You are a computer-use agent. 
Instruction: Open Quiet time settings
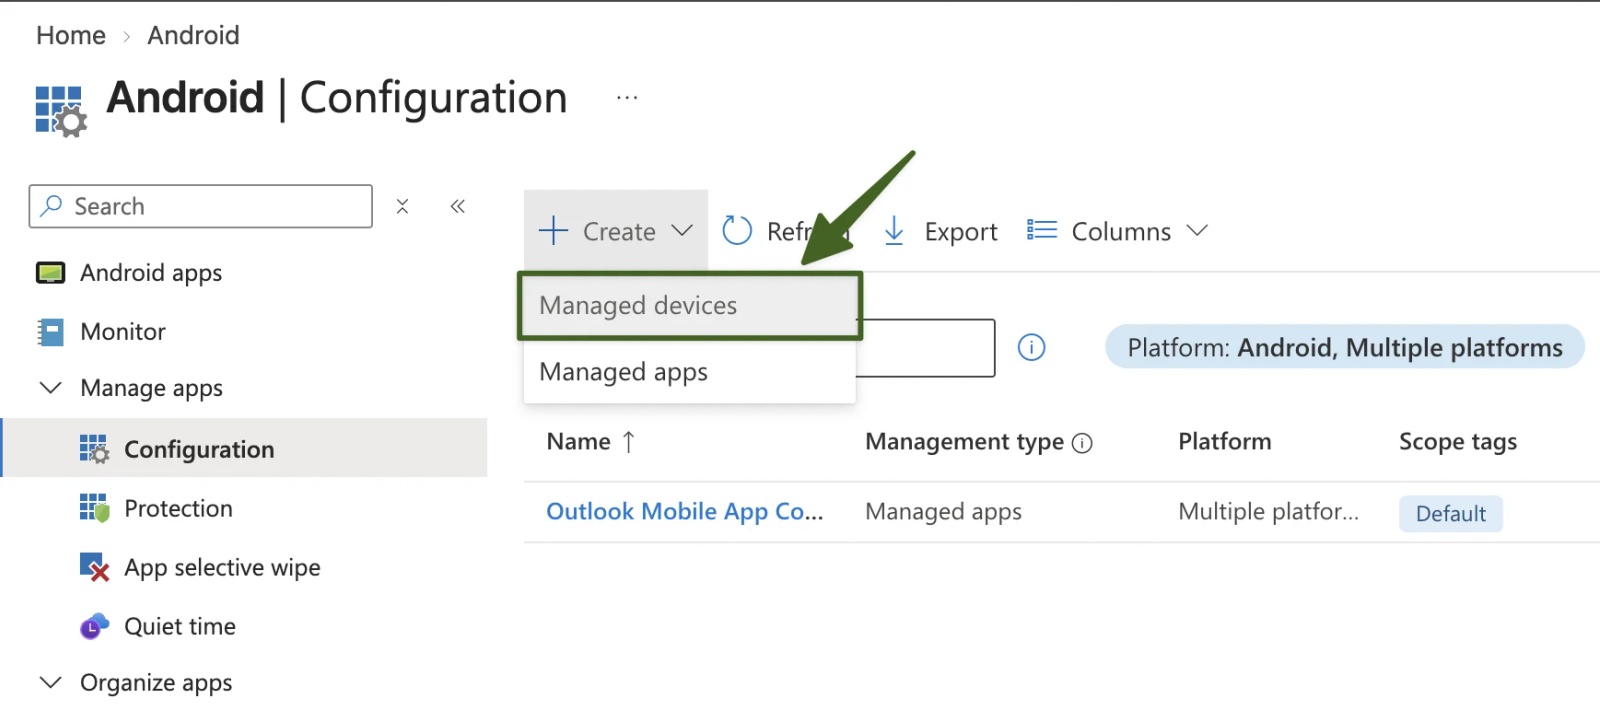pos(180,626)
